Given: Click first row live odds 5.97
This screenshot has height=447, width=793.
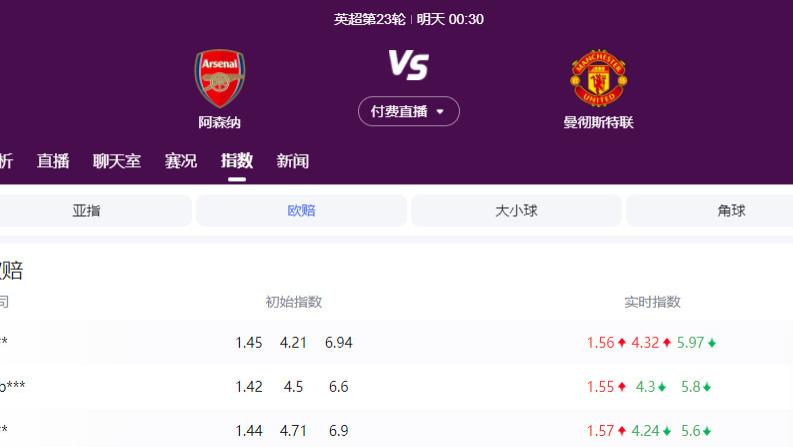Looking at the screenshot, I should (x=691, y=343).
